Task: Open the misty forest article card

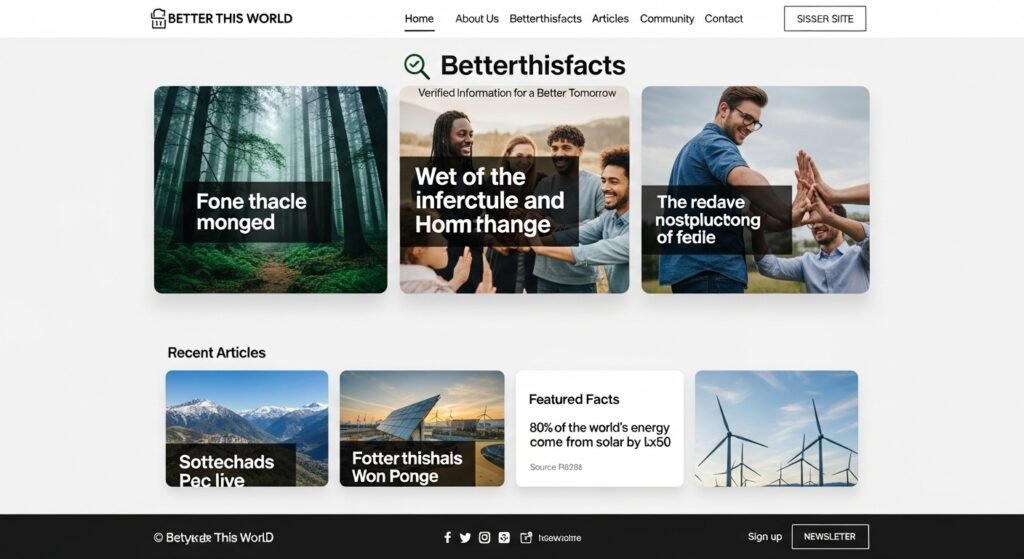Action: pyautogui.click(x=270, y=189)
